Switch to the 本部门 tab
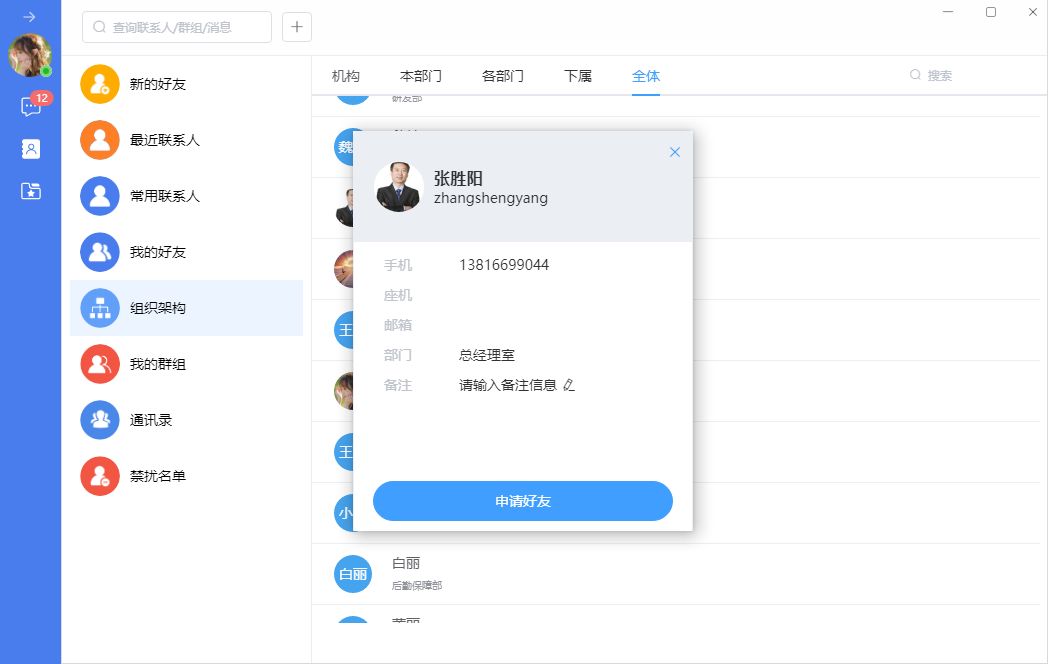This screenshot has height=664, width=1048. pyautogui.click(x=421, y=76)
